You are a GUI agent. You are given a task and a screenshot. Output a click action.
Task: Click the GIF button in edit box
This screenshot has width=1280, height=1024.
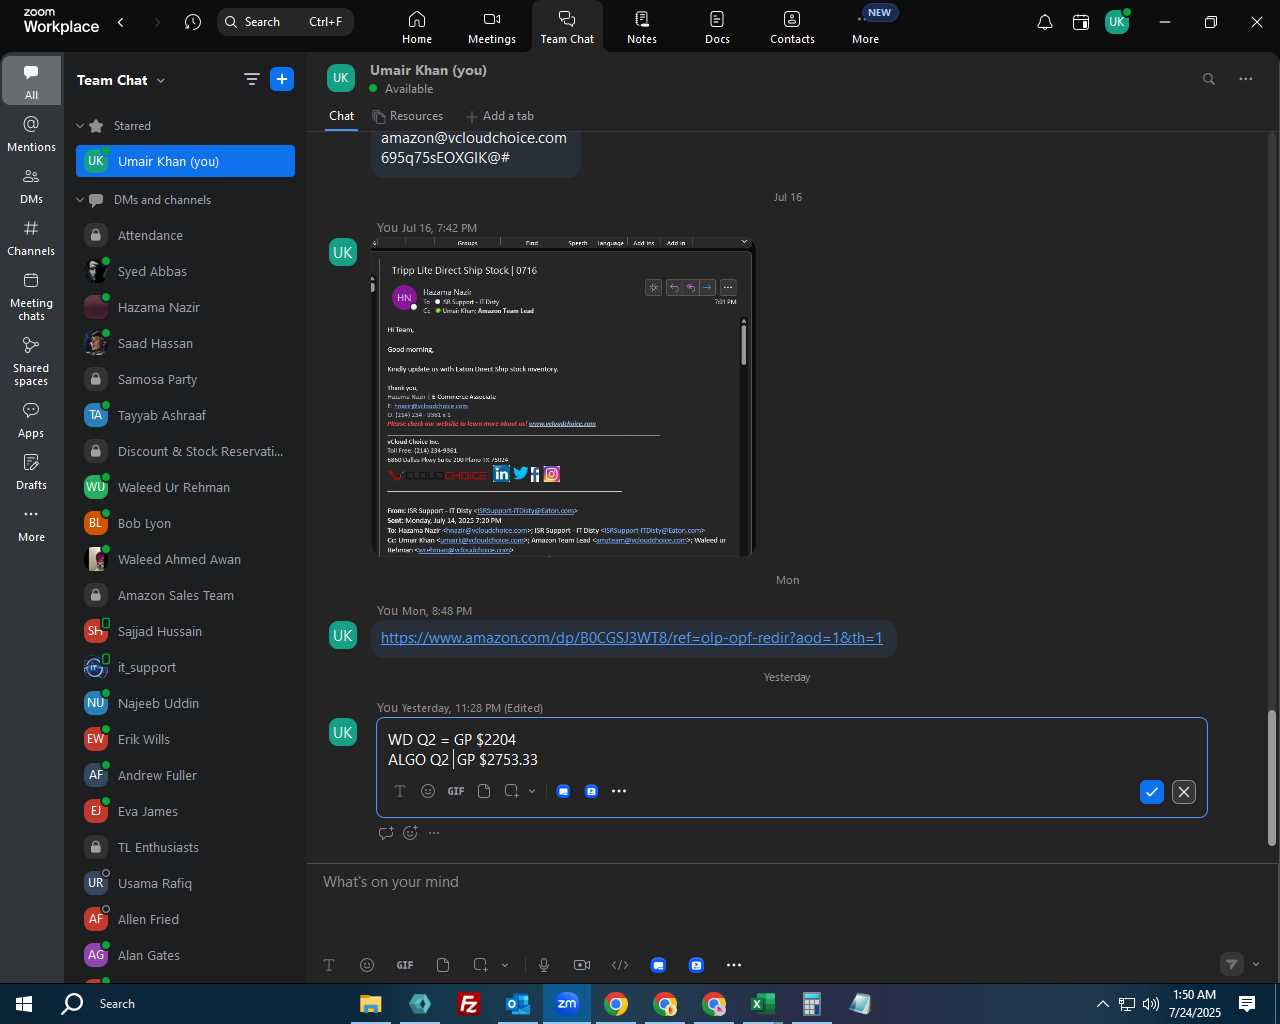tap(456, 791)
